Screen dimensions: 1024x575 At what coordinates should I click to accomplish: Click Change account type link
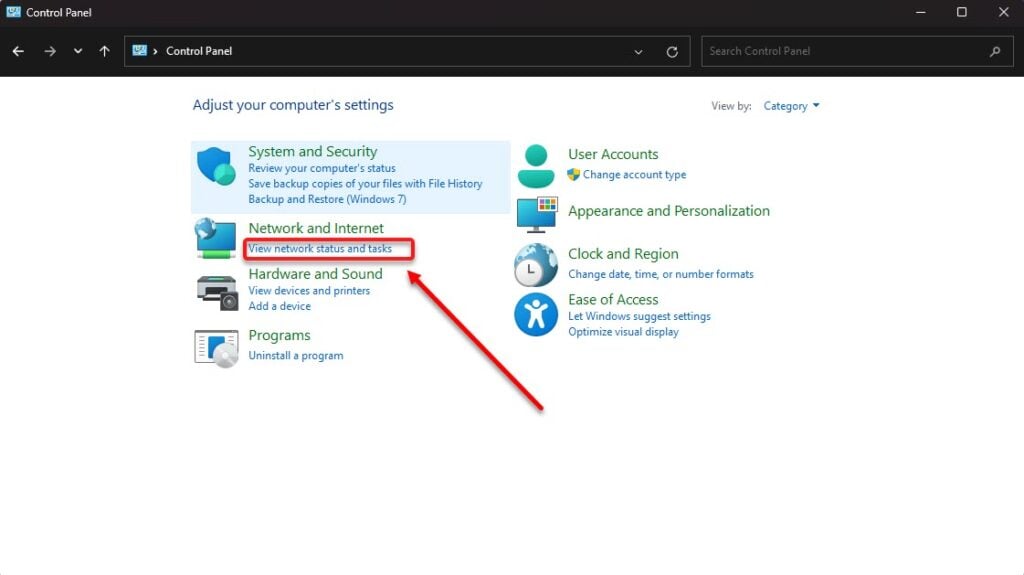(x=634, y=175)
